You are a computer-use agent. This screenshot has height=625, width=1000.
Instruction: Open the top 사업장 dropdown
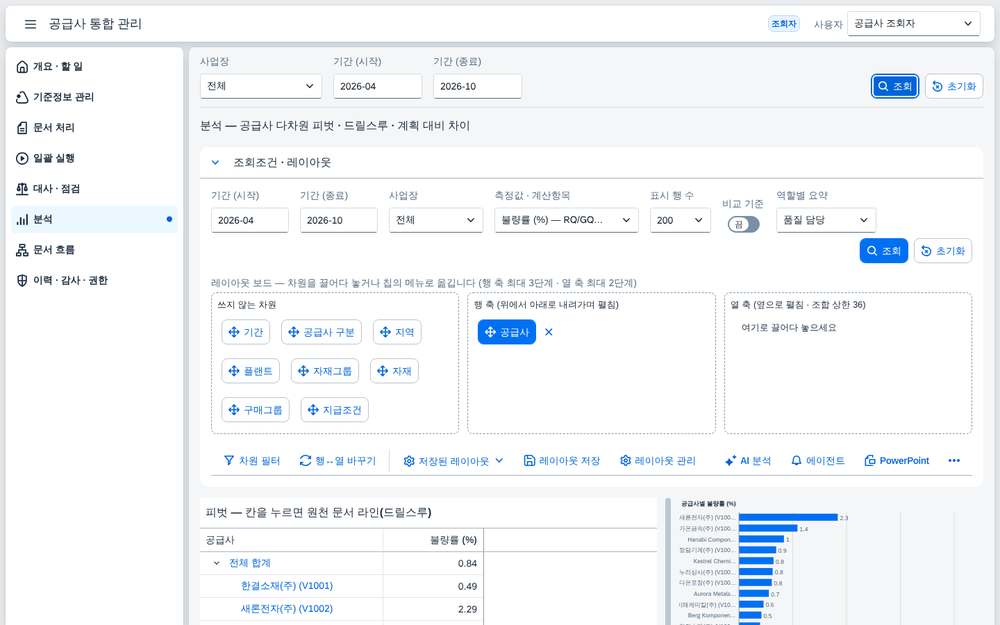[x=261, y=86]
